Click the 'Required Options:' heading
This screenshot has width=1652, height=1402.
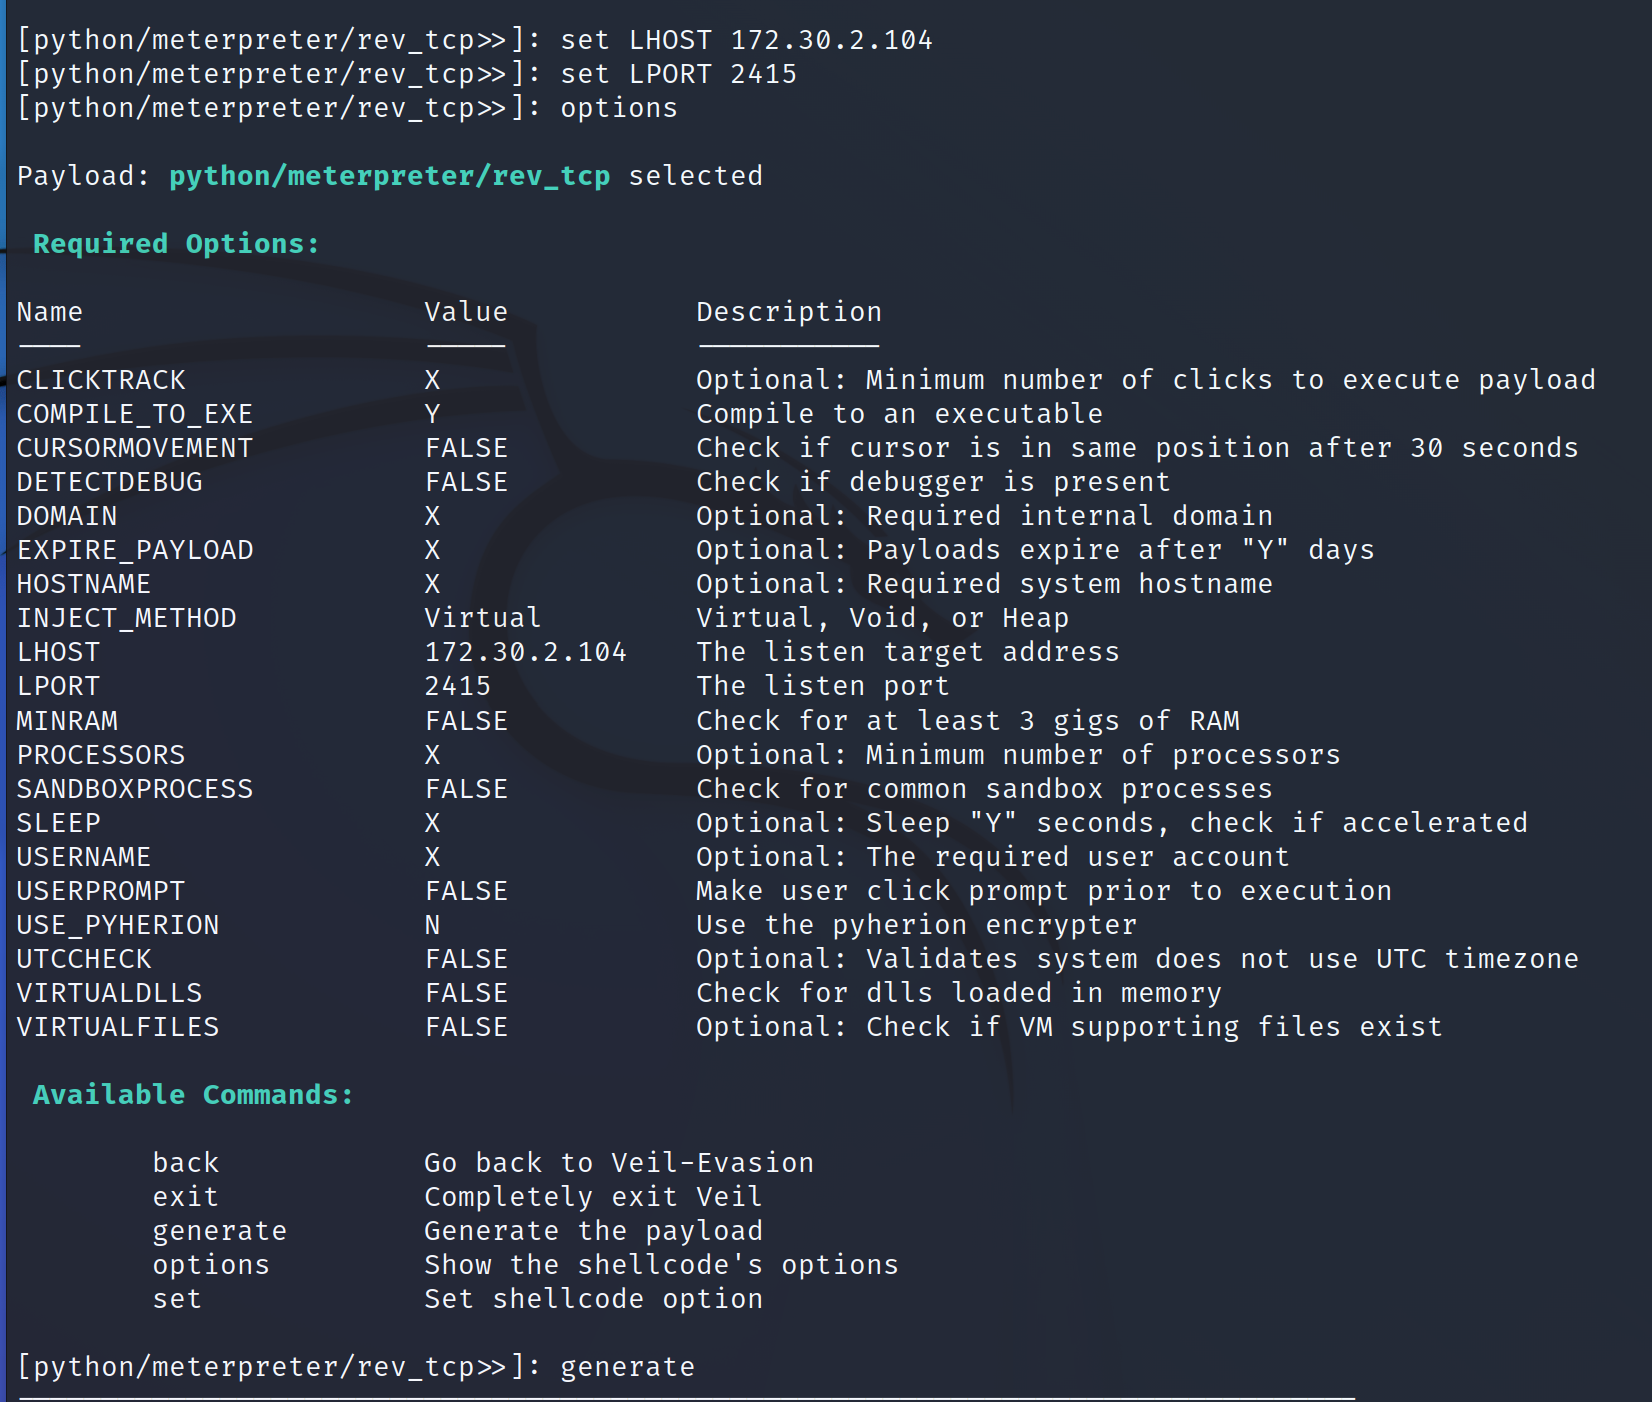[176, 244]
